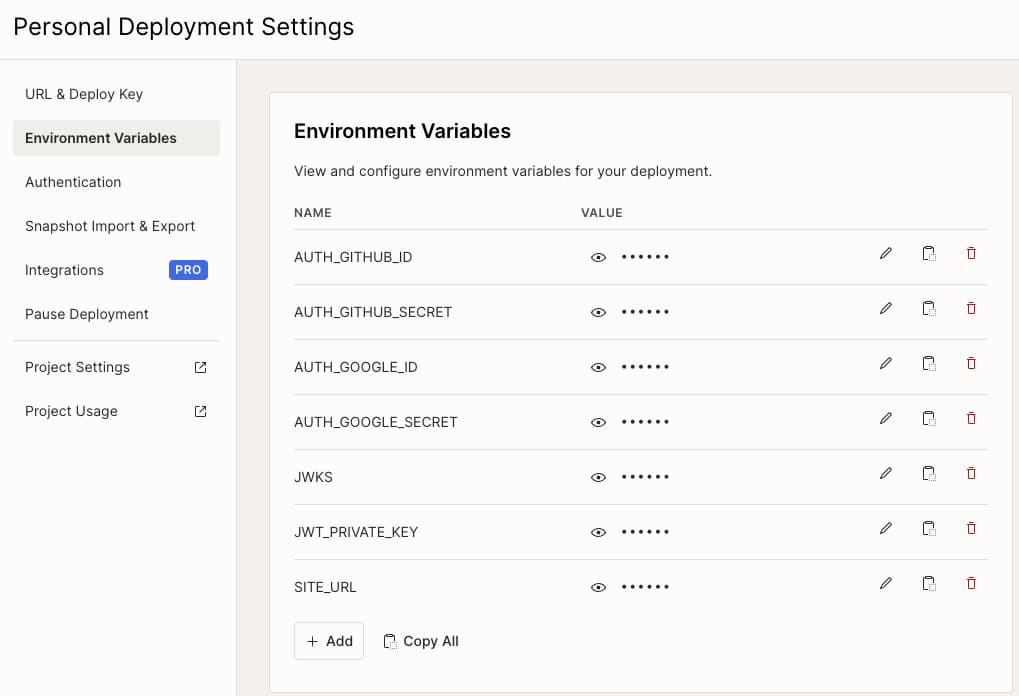Copy the JWT_PRIVATE_KEY value
1019x696 pixels.
928,528
